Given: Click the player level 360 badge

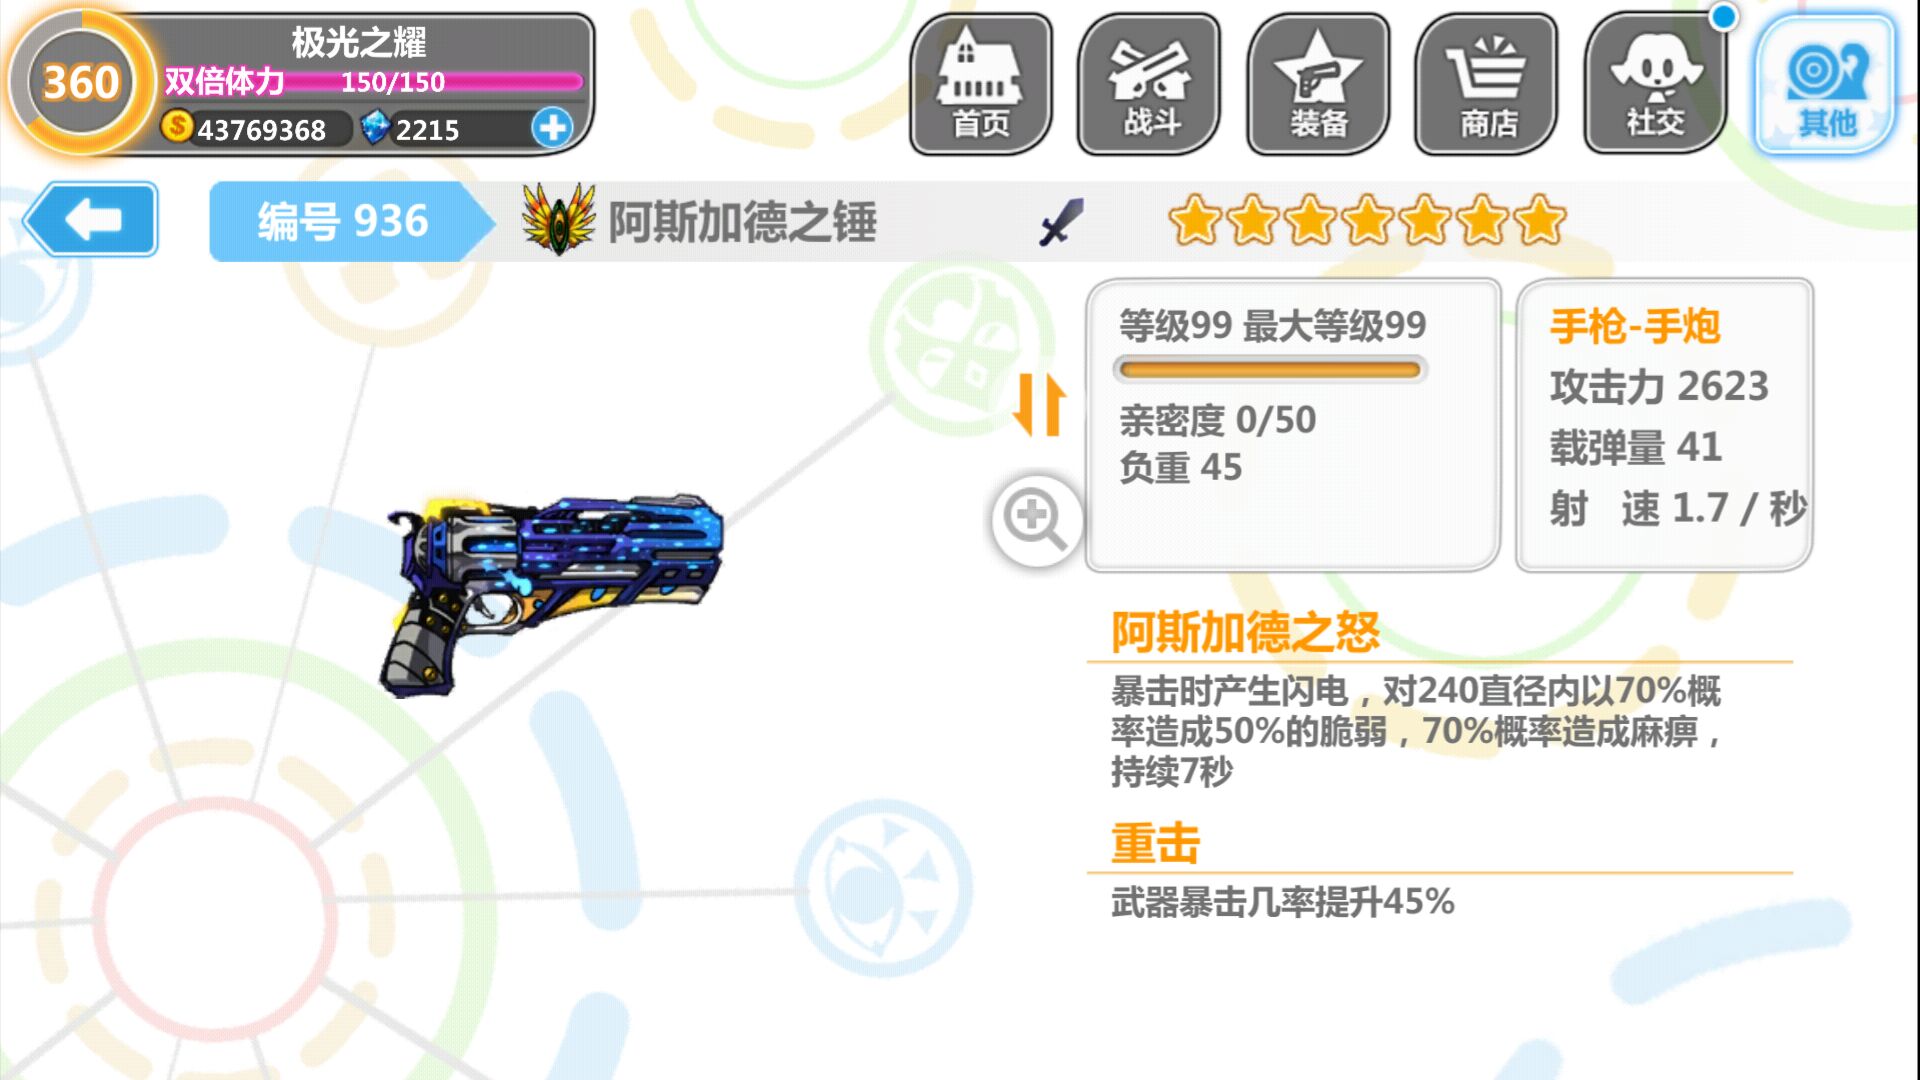Looking at the screenshot, I should [81, 82].
